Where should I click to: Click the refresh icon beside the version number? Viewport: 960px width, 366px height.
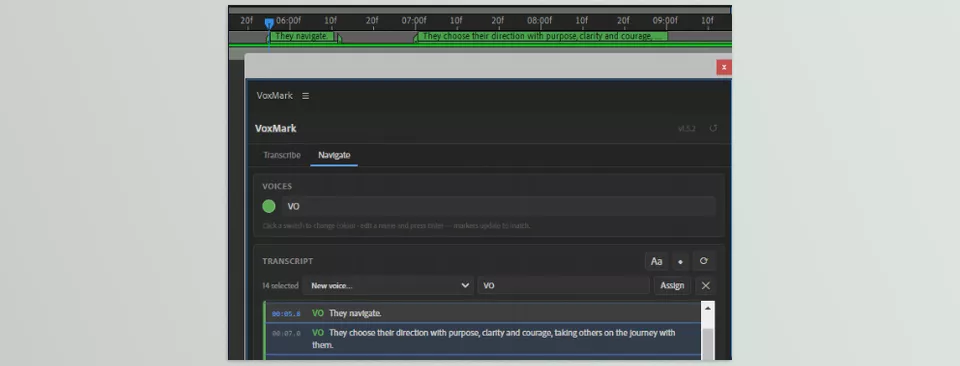click(713, 129)
